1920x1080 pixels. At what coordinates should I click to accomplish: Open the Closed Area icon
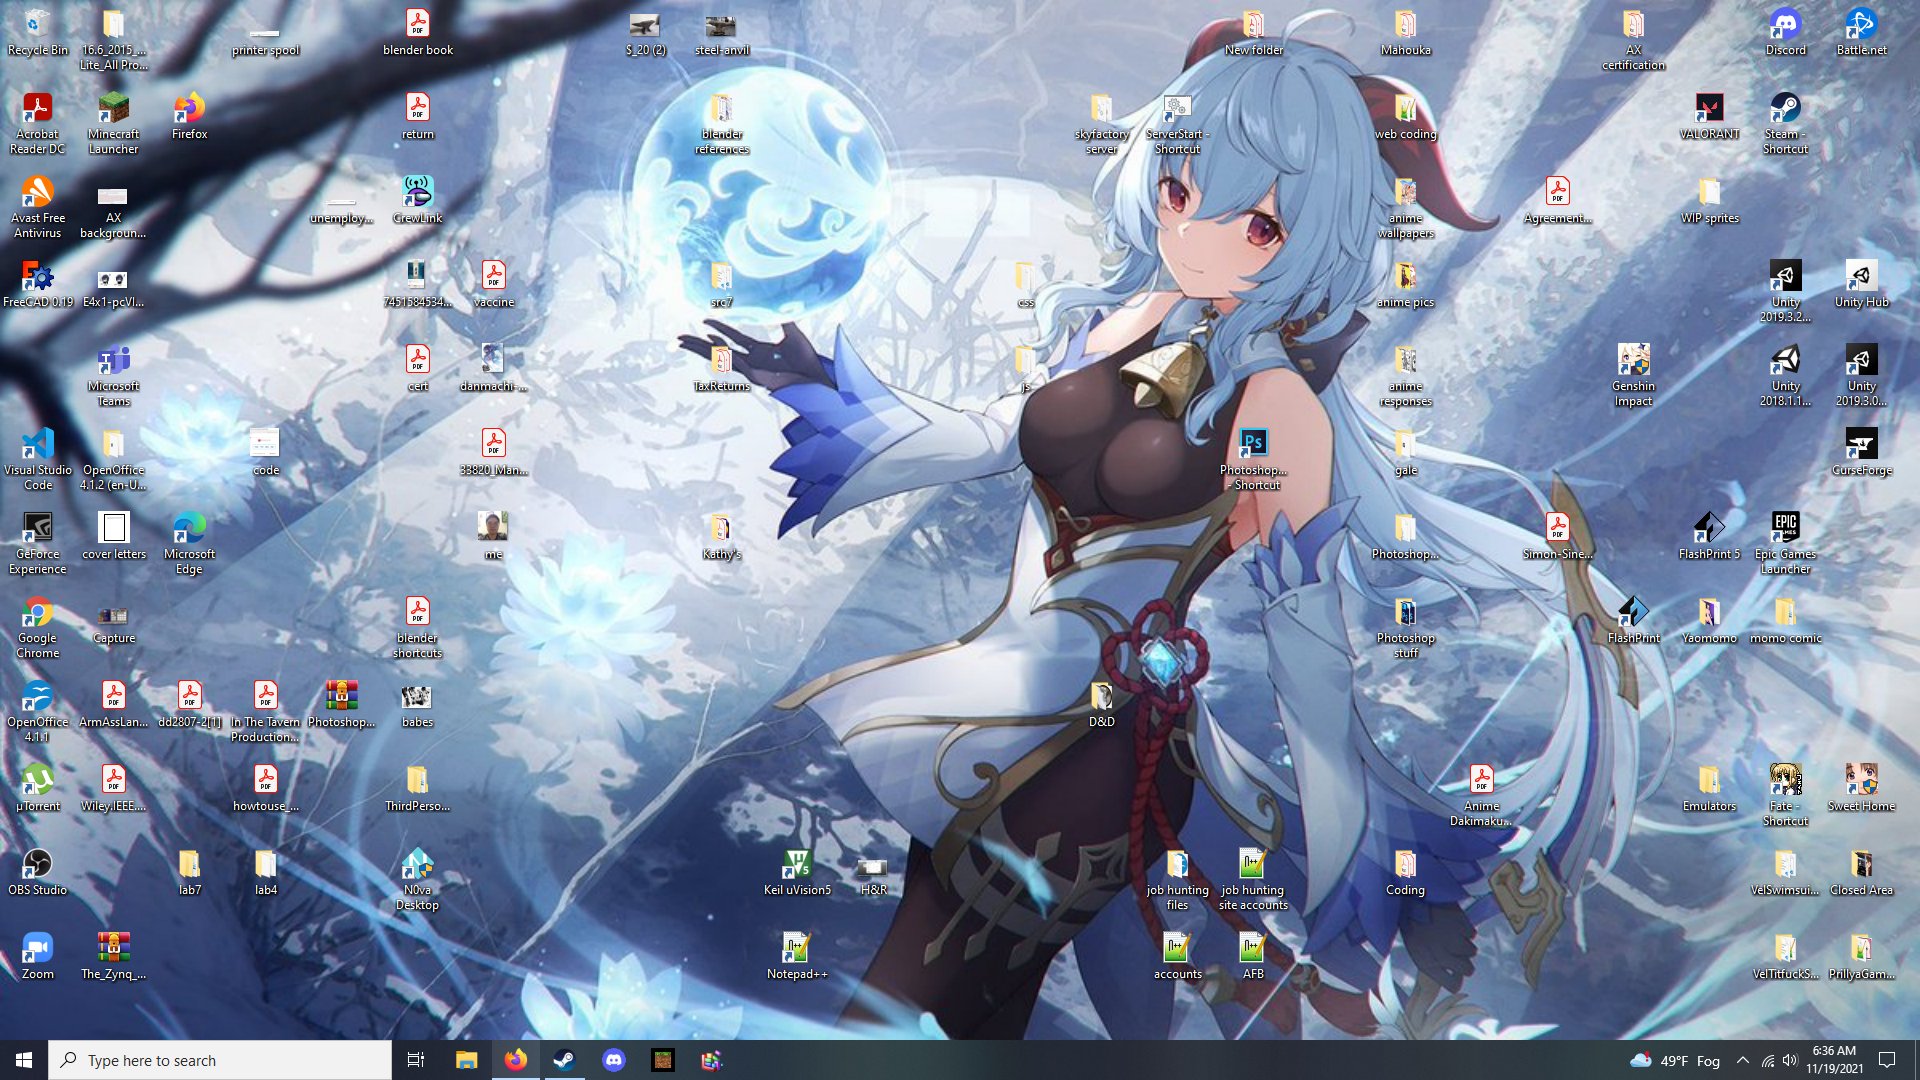coord(1861,872)
